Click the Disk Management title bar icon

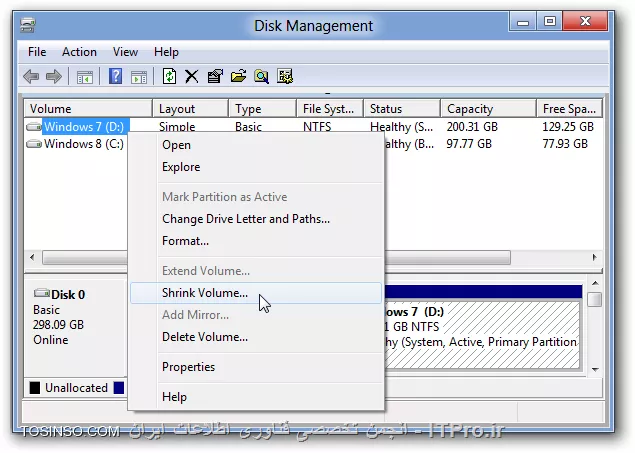tap(28, 25)
